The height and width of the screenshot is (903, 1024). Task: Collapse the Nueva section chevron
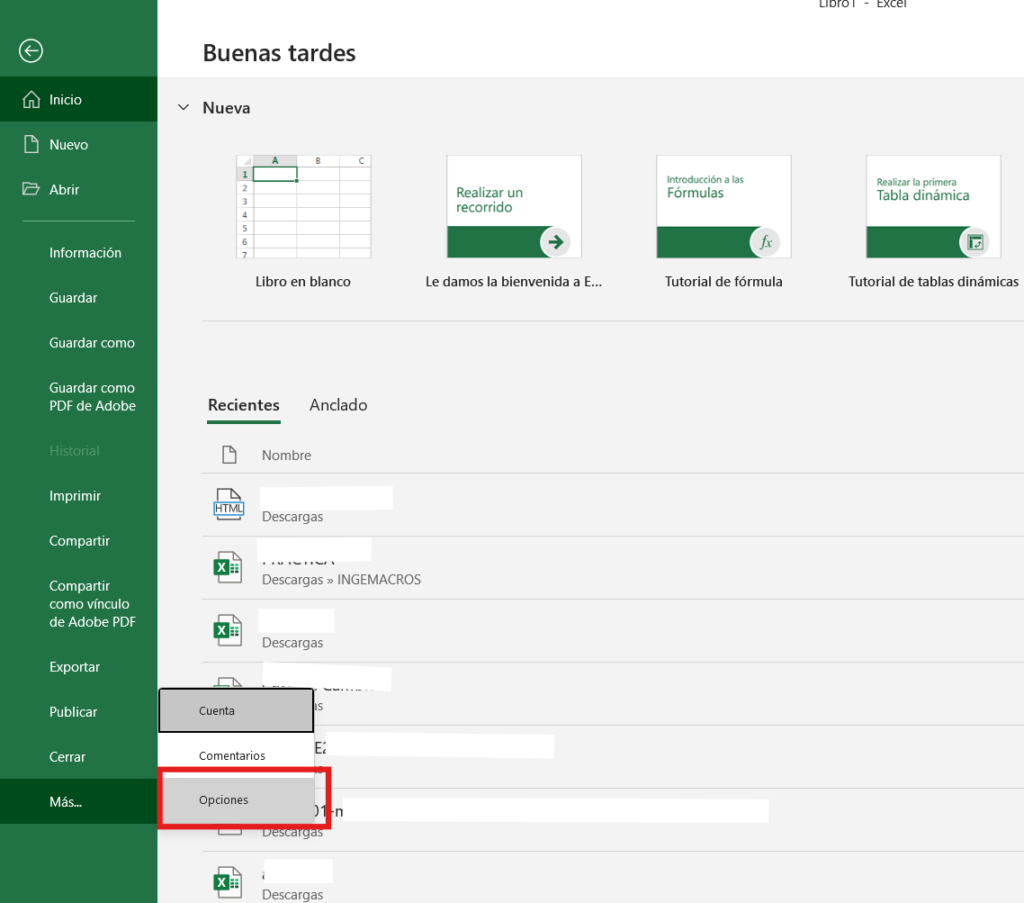(x=184, y=107)
